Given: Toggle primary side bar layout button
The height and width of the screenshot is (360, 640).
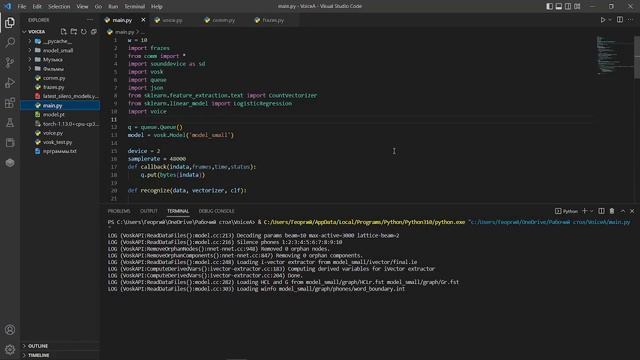Looking at the screenshot, I should point(549,6).
